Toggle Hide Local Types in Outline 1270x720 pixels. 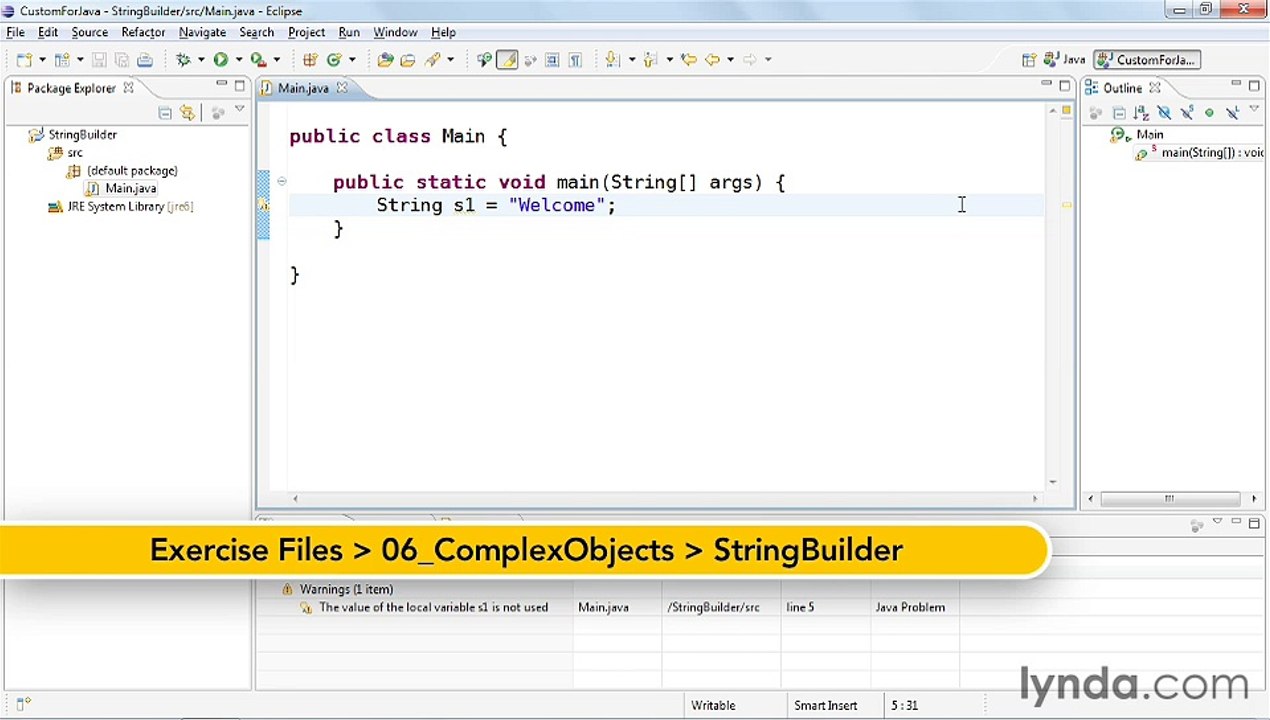pos(1232,113)
